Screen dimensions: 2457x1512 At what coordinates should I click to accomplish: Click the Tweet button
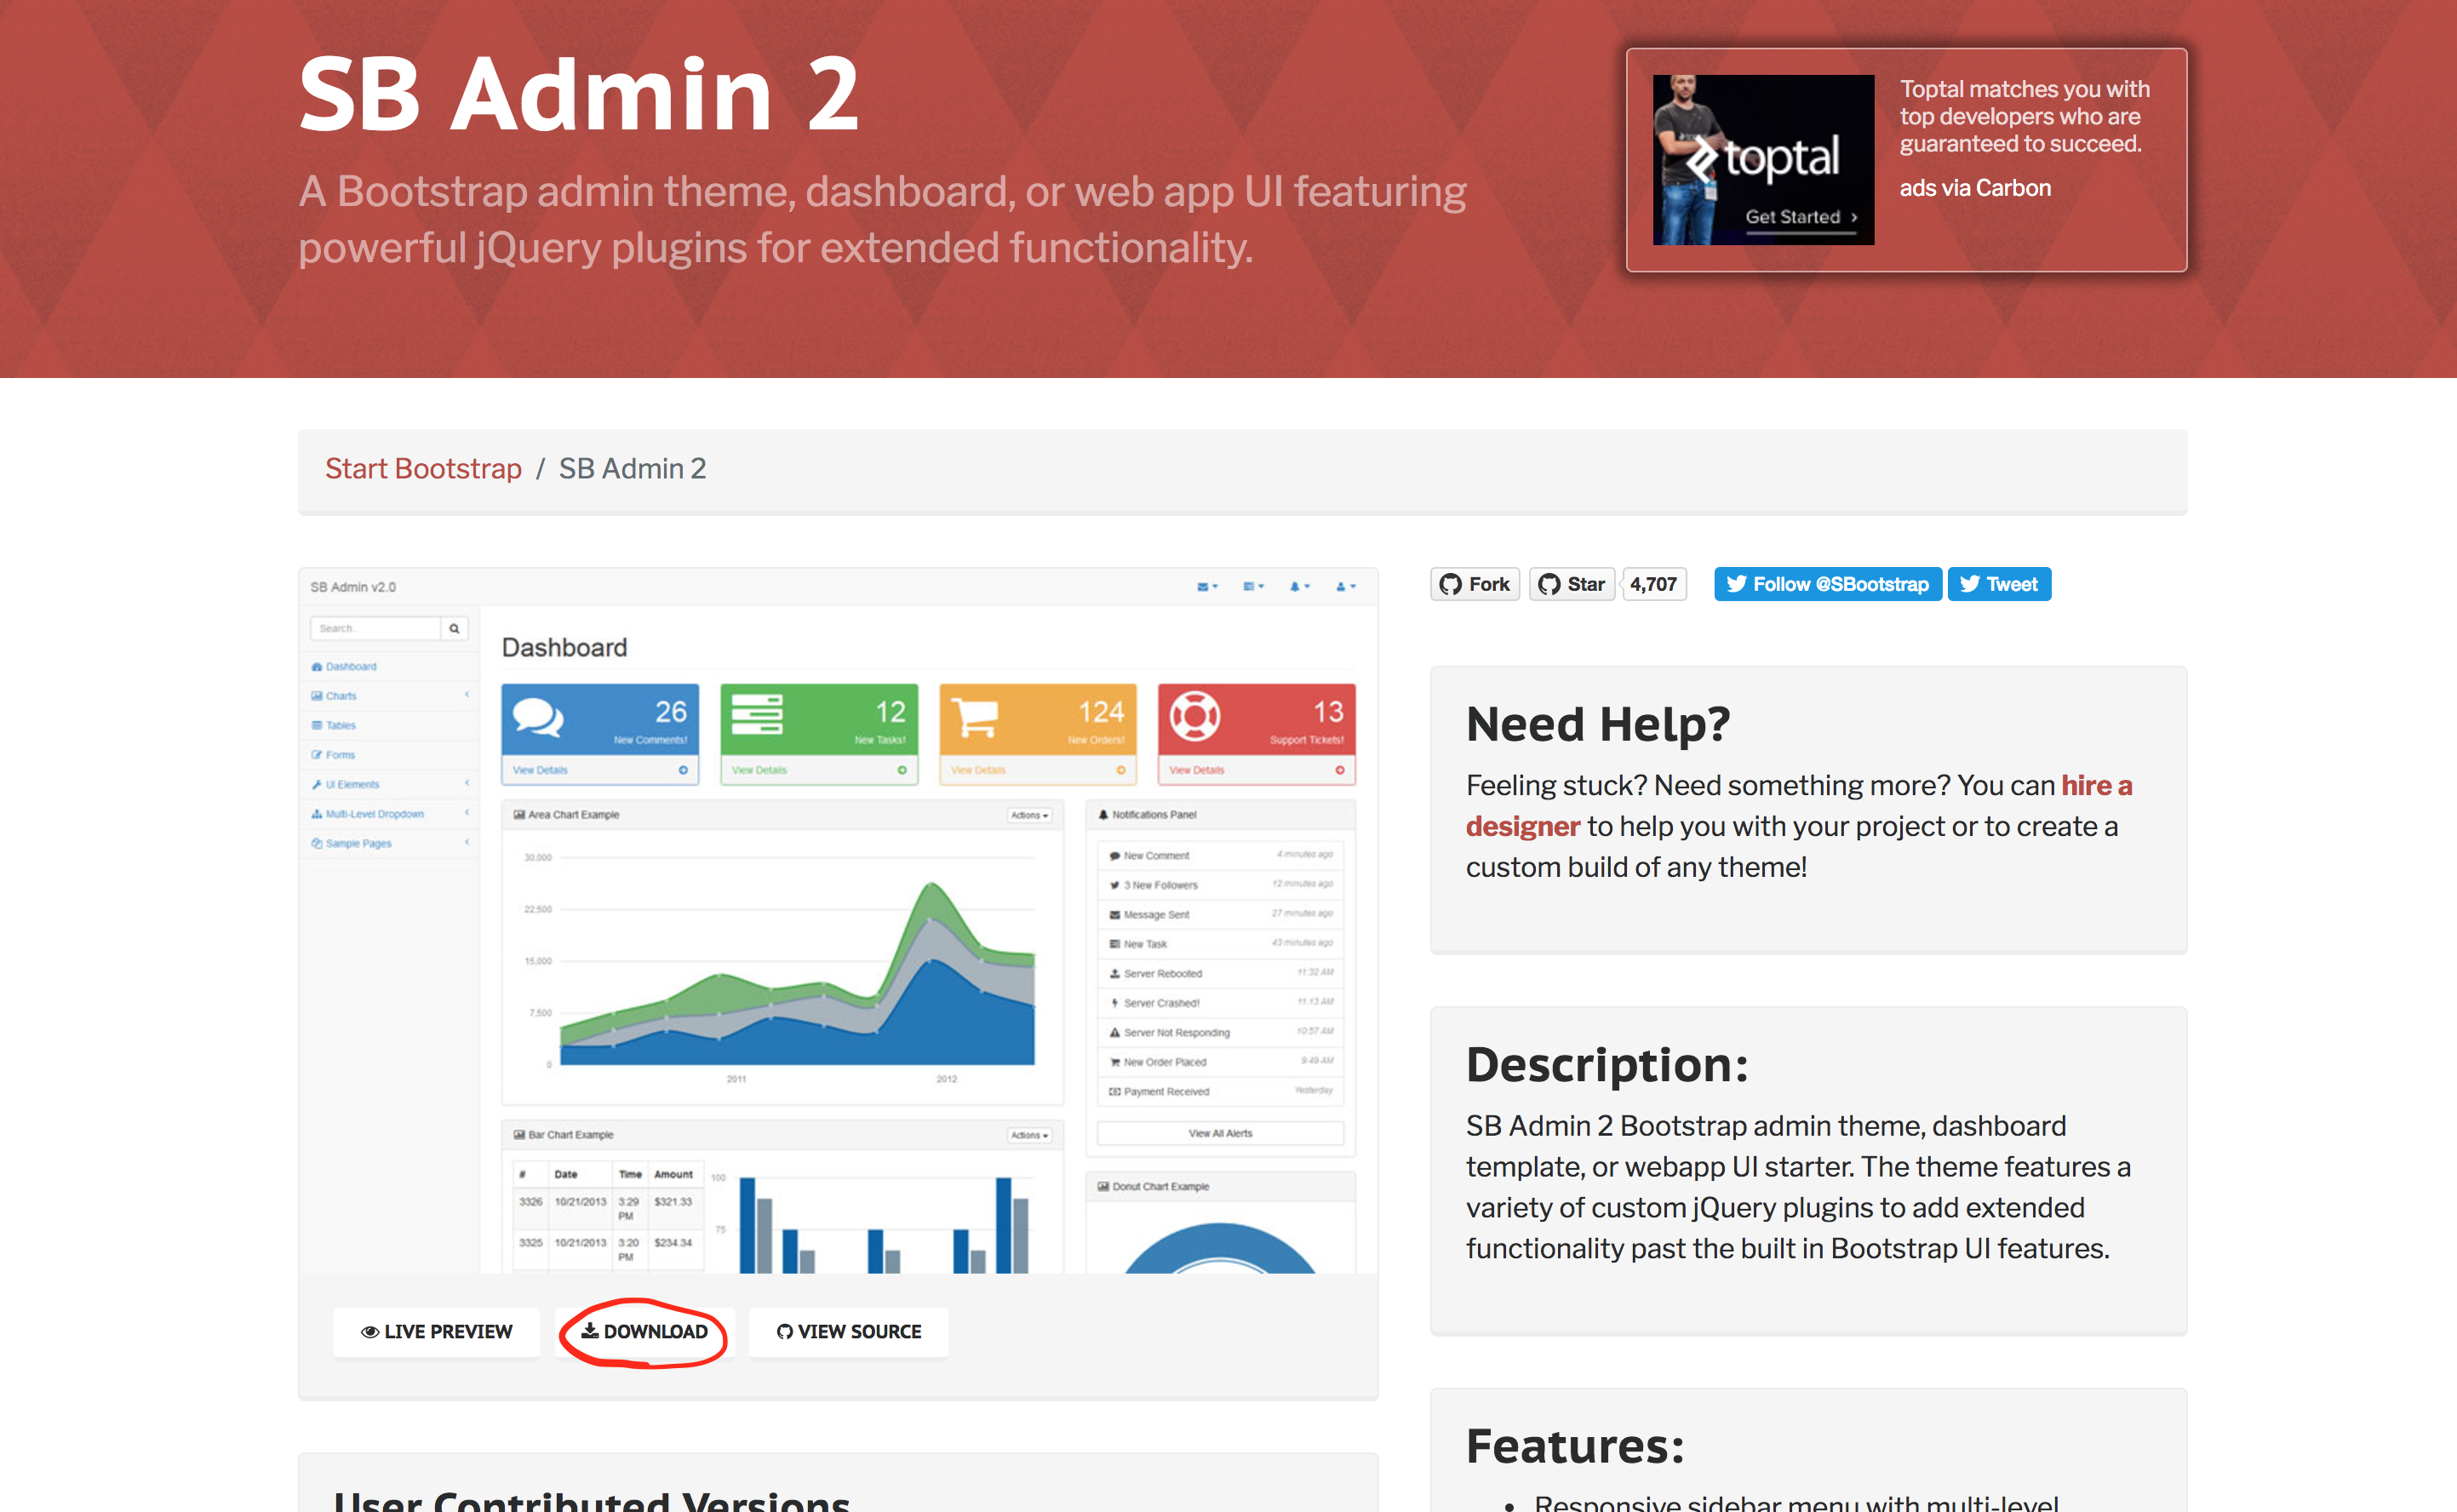coord(1998,584)
